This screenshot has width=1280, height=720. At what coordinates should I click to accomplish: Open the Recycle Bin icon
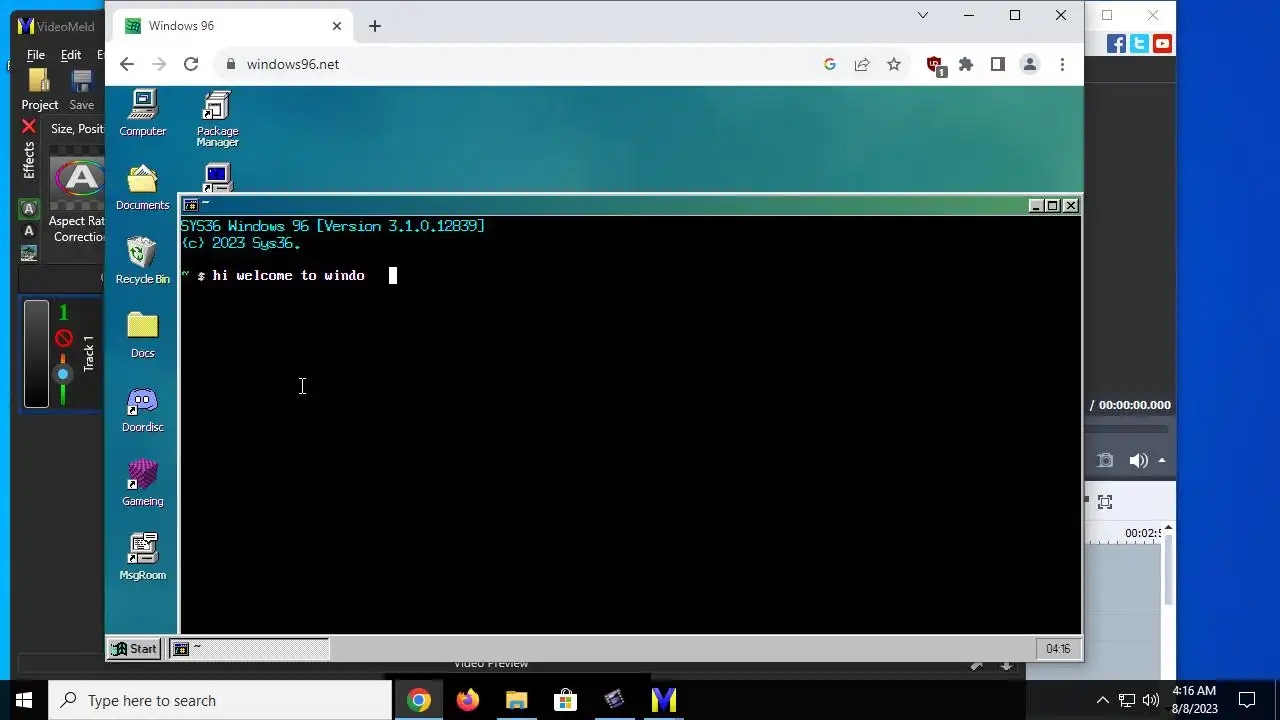[143, 261]
